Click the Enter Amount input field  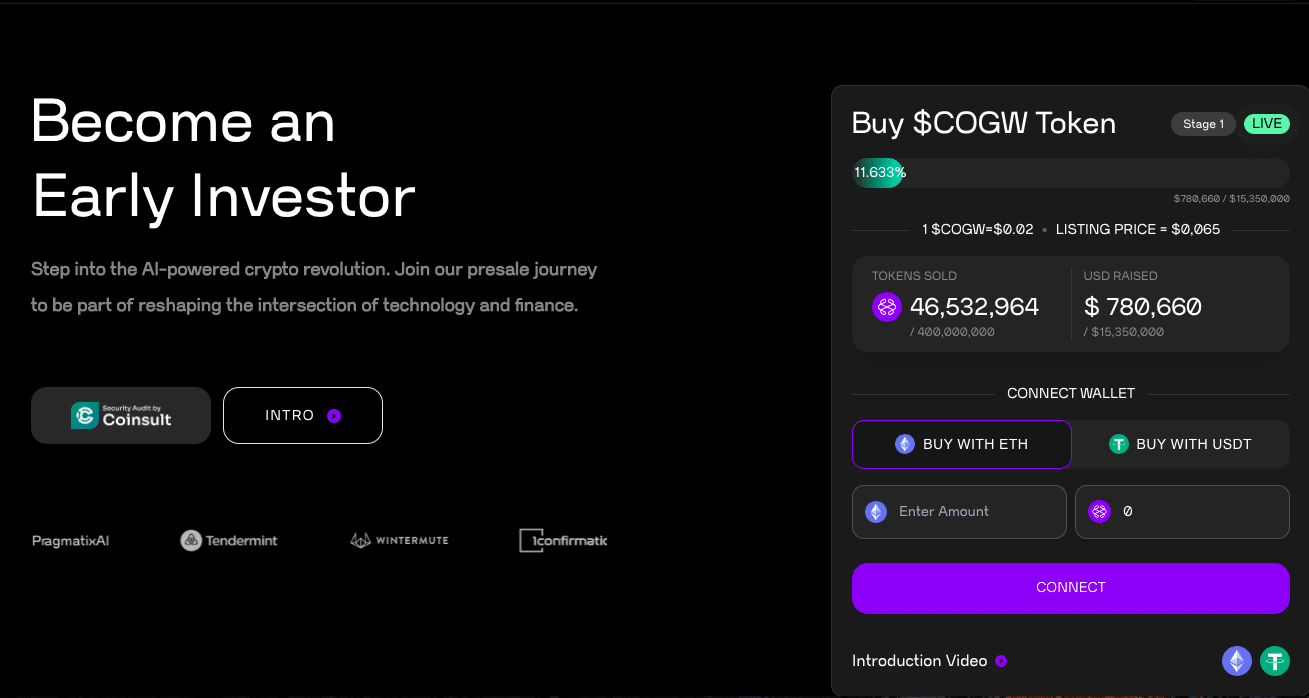tap(959, 512)
